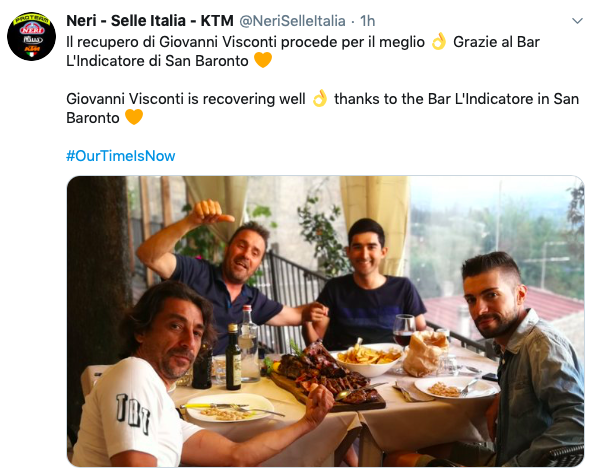The width and height of the screenshot is (595, 469).
Task: Click orange heart ending the English text
Action: pyautogui.click(x=134, y=117)
